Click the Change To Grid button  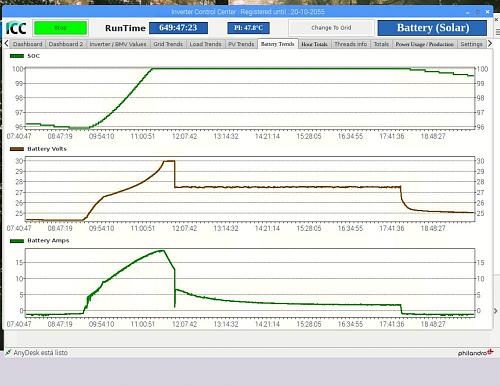tap(331, 28)
